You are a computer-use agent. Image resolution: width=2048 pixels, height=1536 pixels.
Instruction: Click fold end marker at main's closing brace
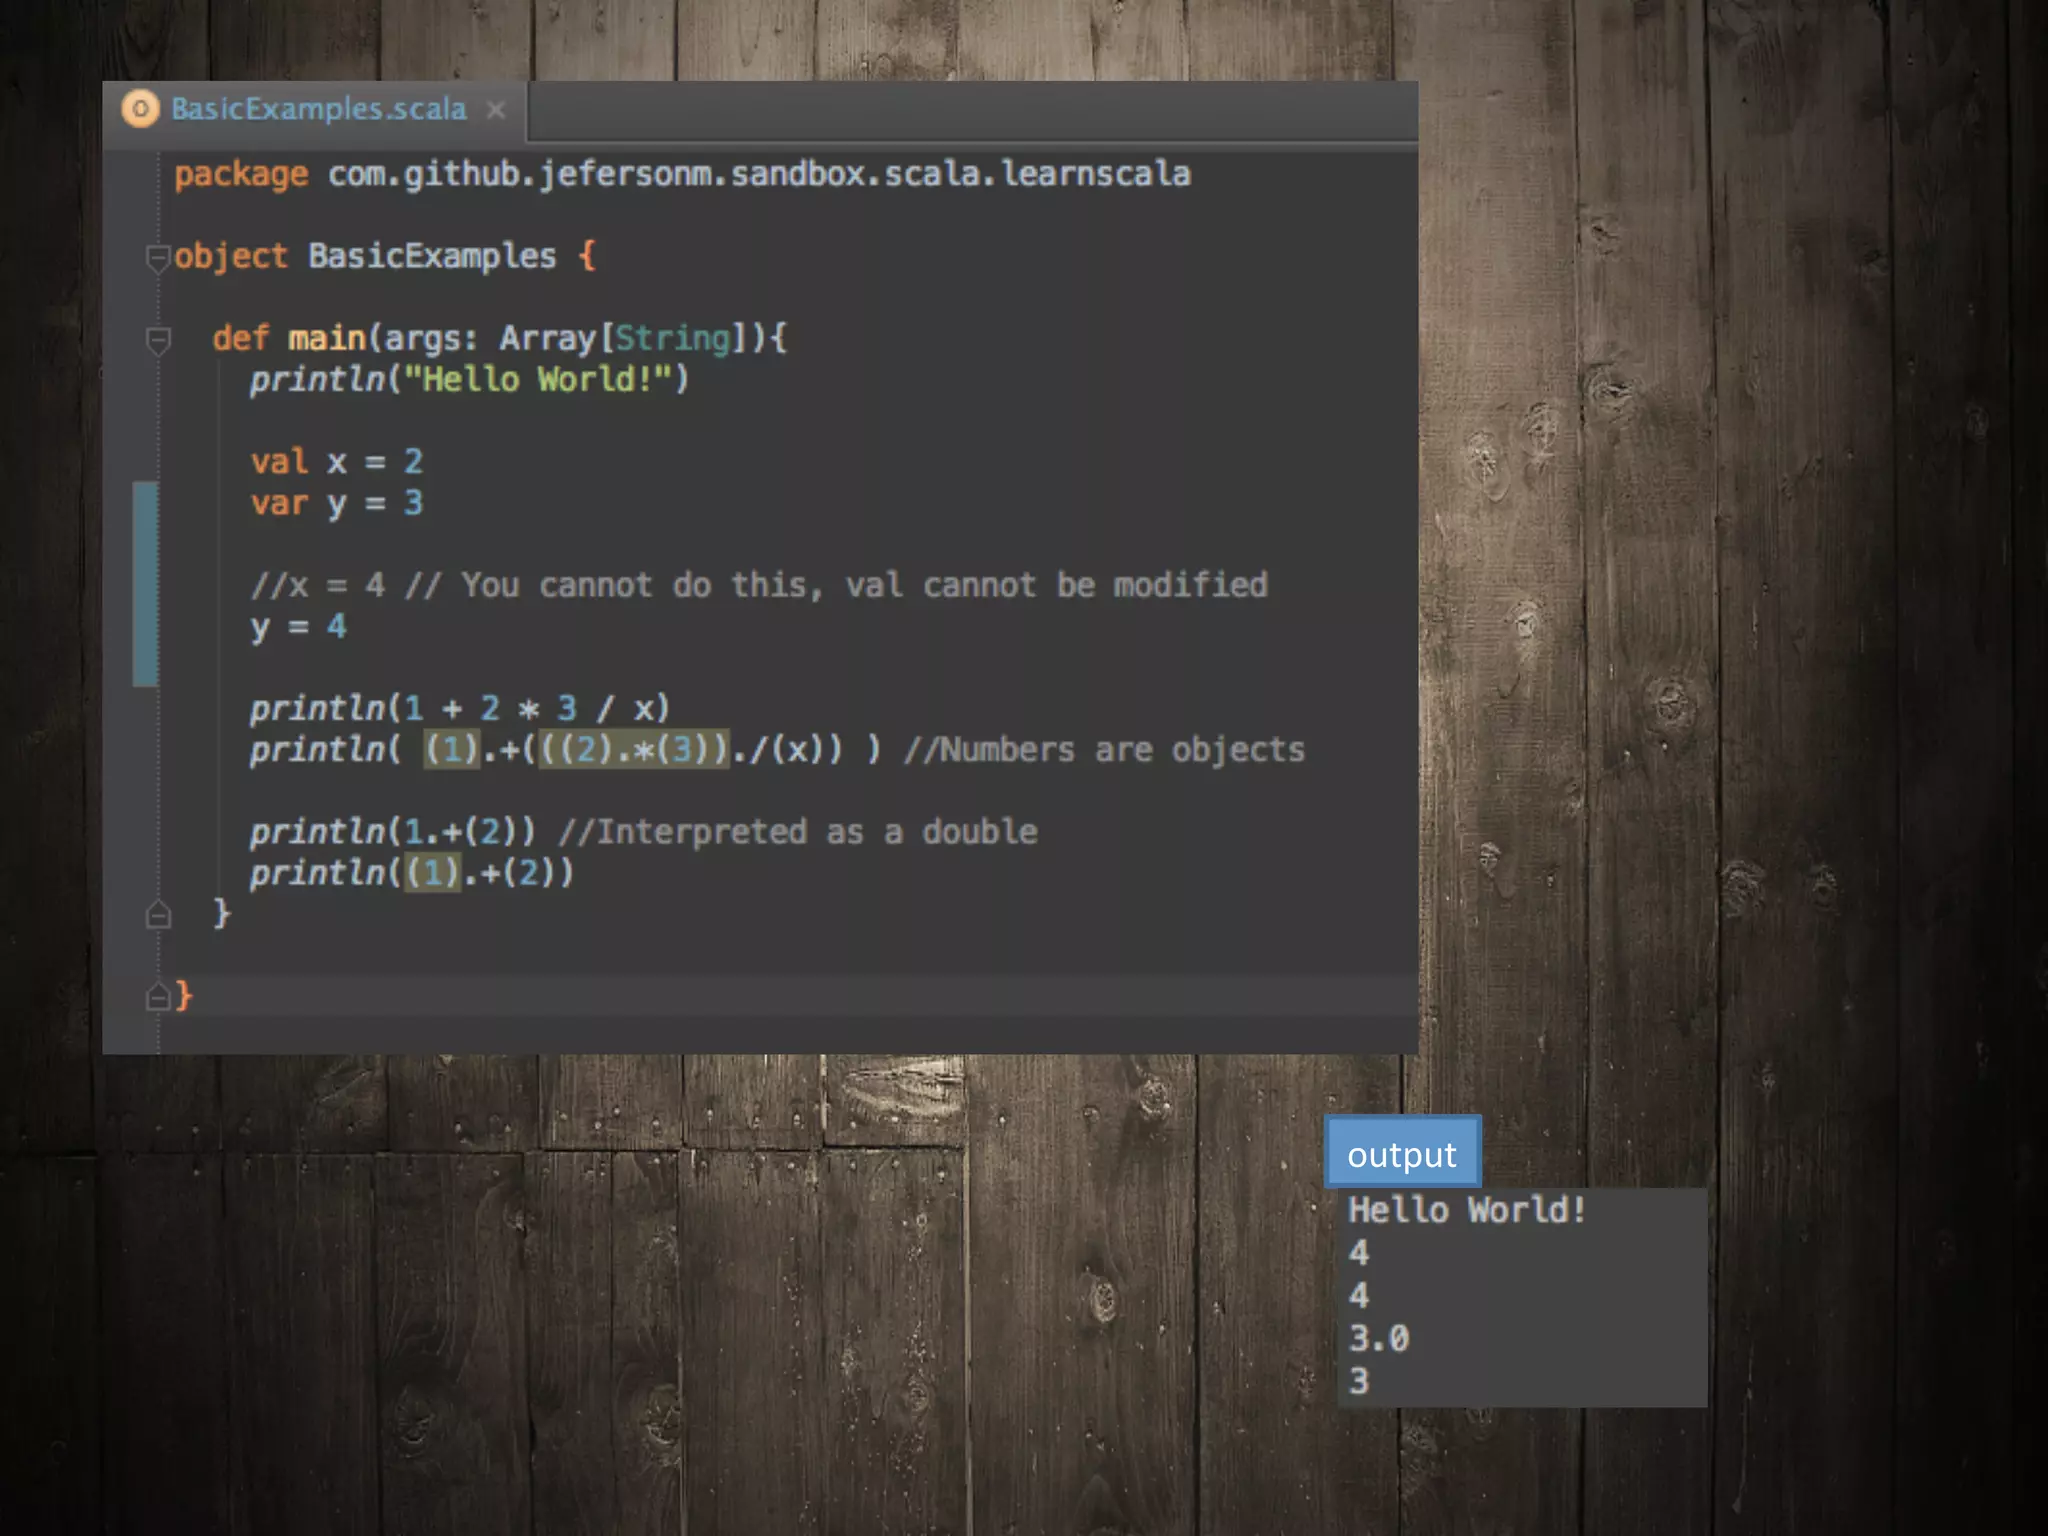coord(158,914)
